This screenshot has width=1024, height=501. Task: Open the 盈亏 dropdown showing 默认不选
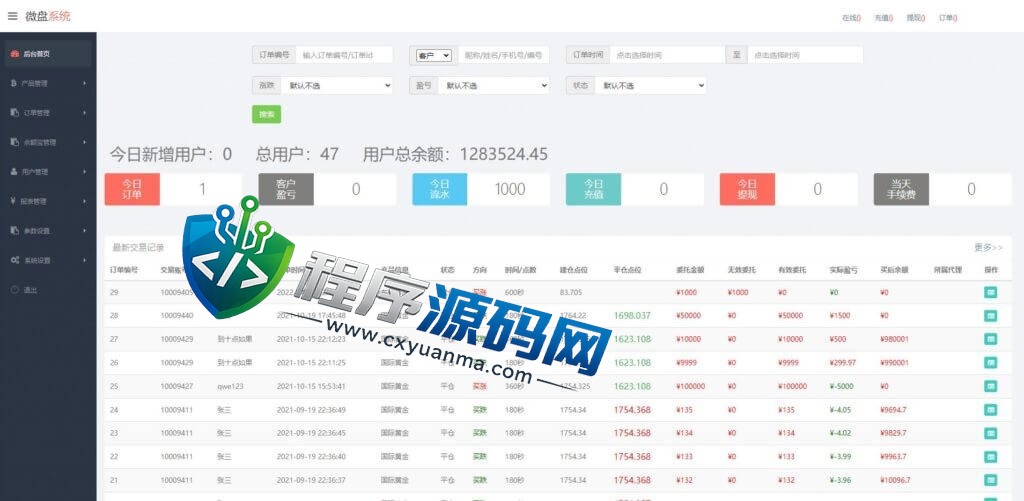(494, 86)
